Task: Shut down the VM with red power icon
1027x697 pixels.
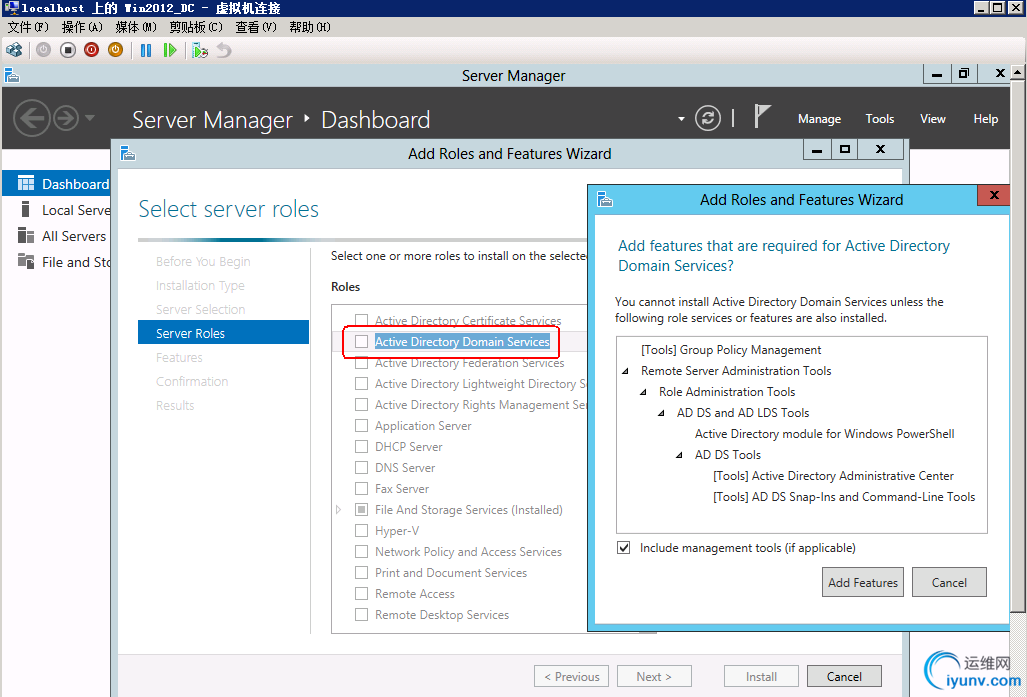Action: 91,50
